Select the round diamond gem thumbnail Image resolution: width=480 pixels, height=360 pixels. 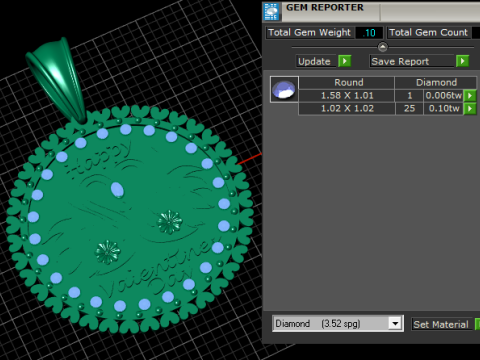[284, 89]
